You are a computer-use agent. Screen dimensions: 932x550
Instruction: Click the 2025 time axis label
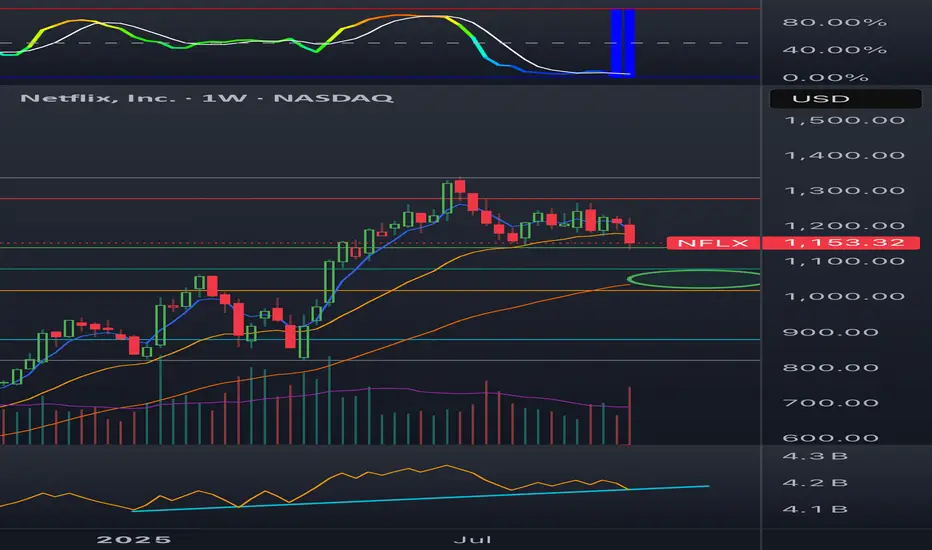point(134,540)
